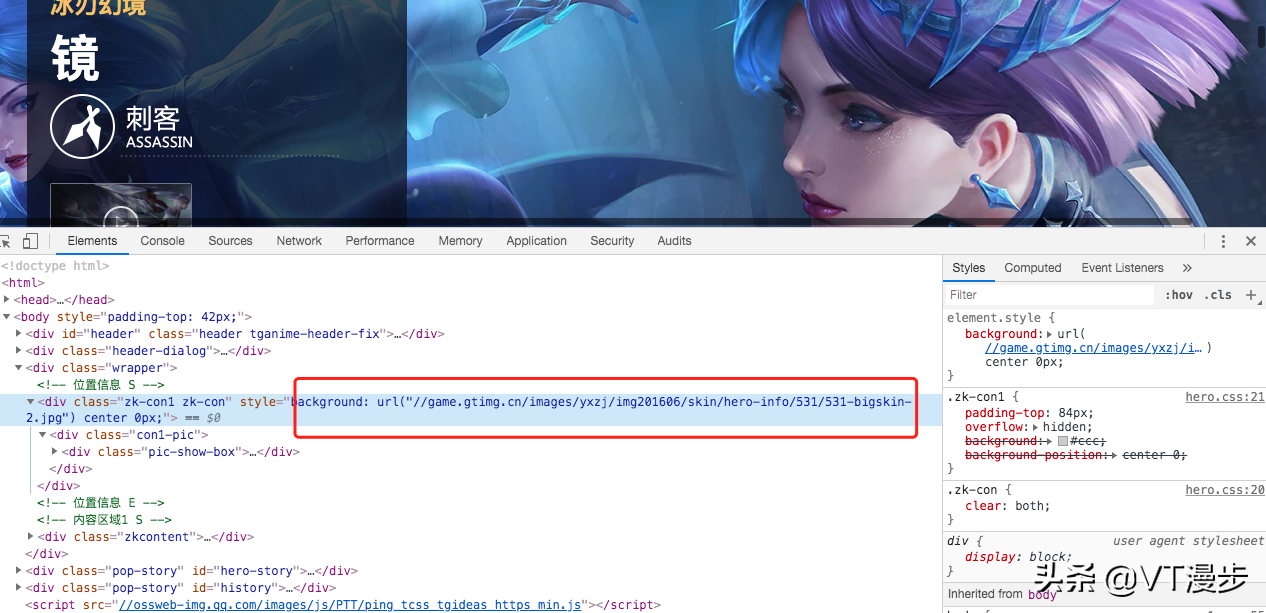
Task: Click the page's vertical scrollbar thumb
Action: 1261,36
